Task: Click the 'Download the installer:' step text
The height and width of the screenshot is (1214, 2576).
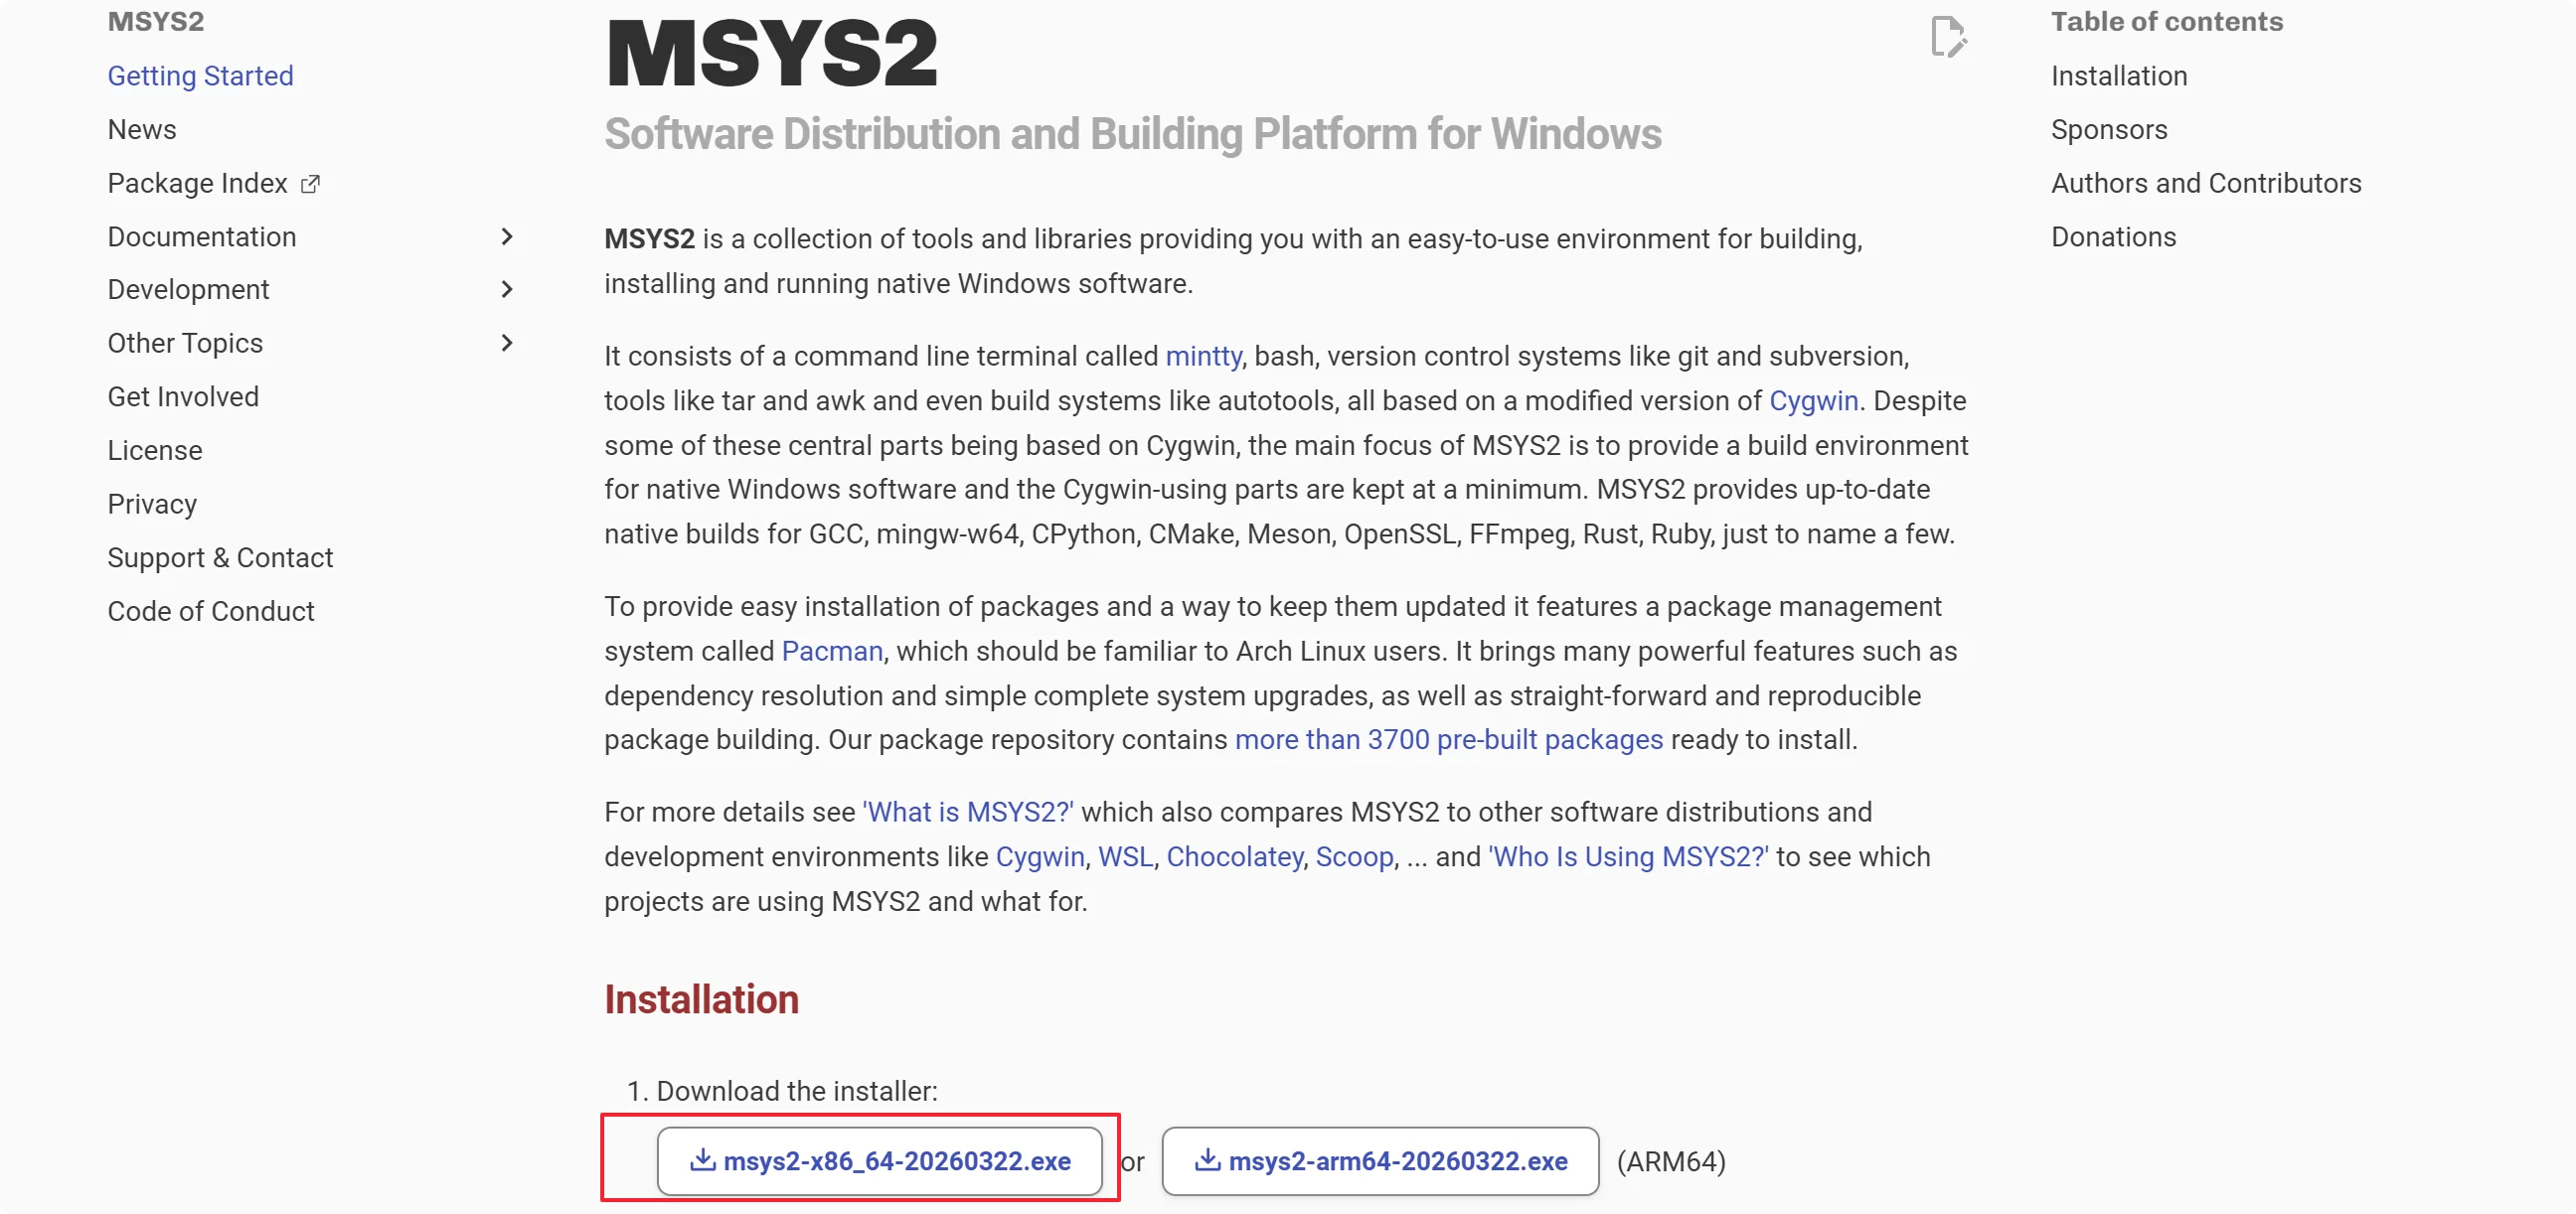Action: tap(797, 1091)
